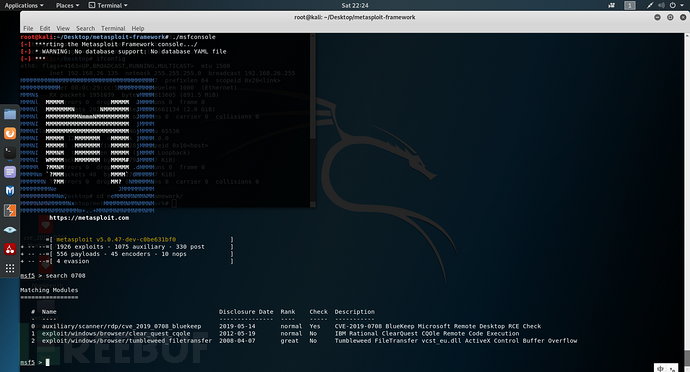
Task: Click the Sat 22:24 clock
Action: pos(355,5)
